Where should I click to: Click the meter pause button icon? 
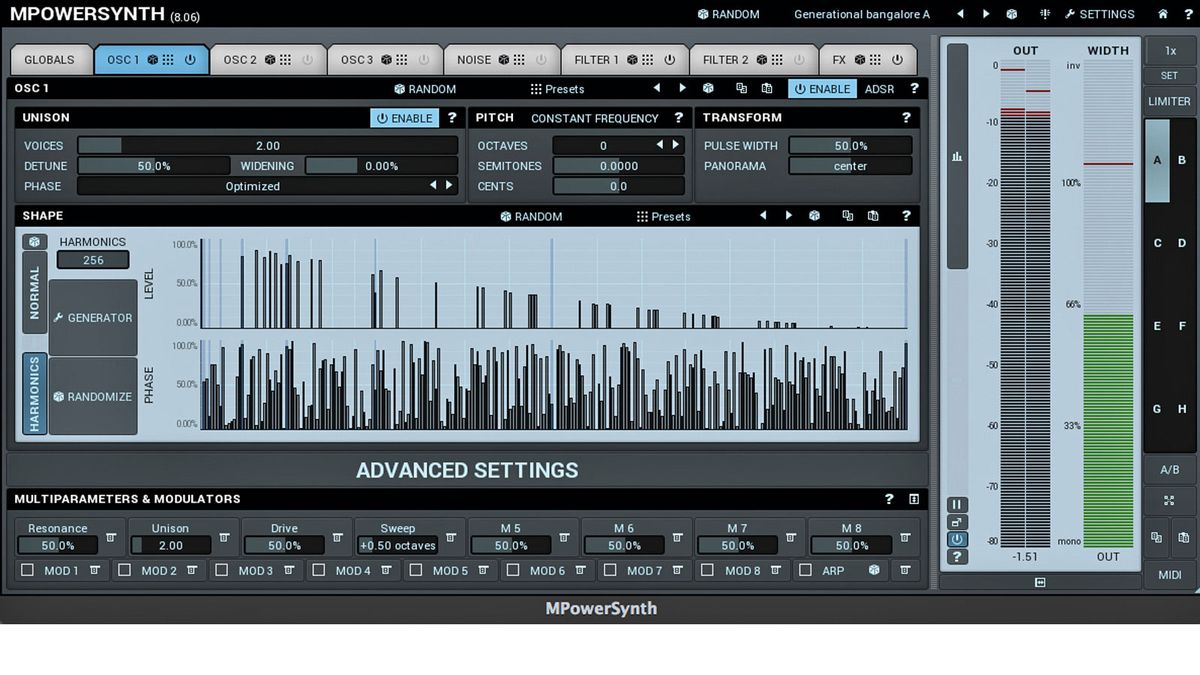pos(957,505)
